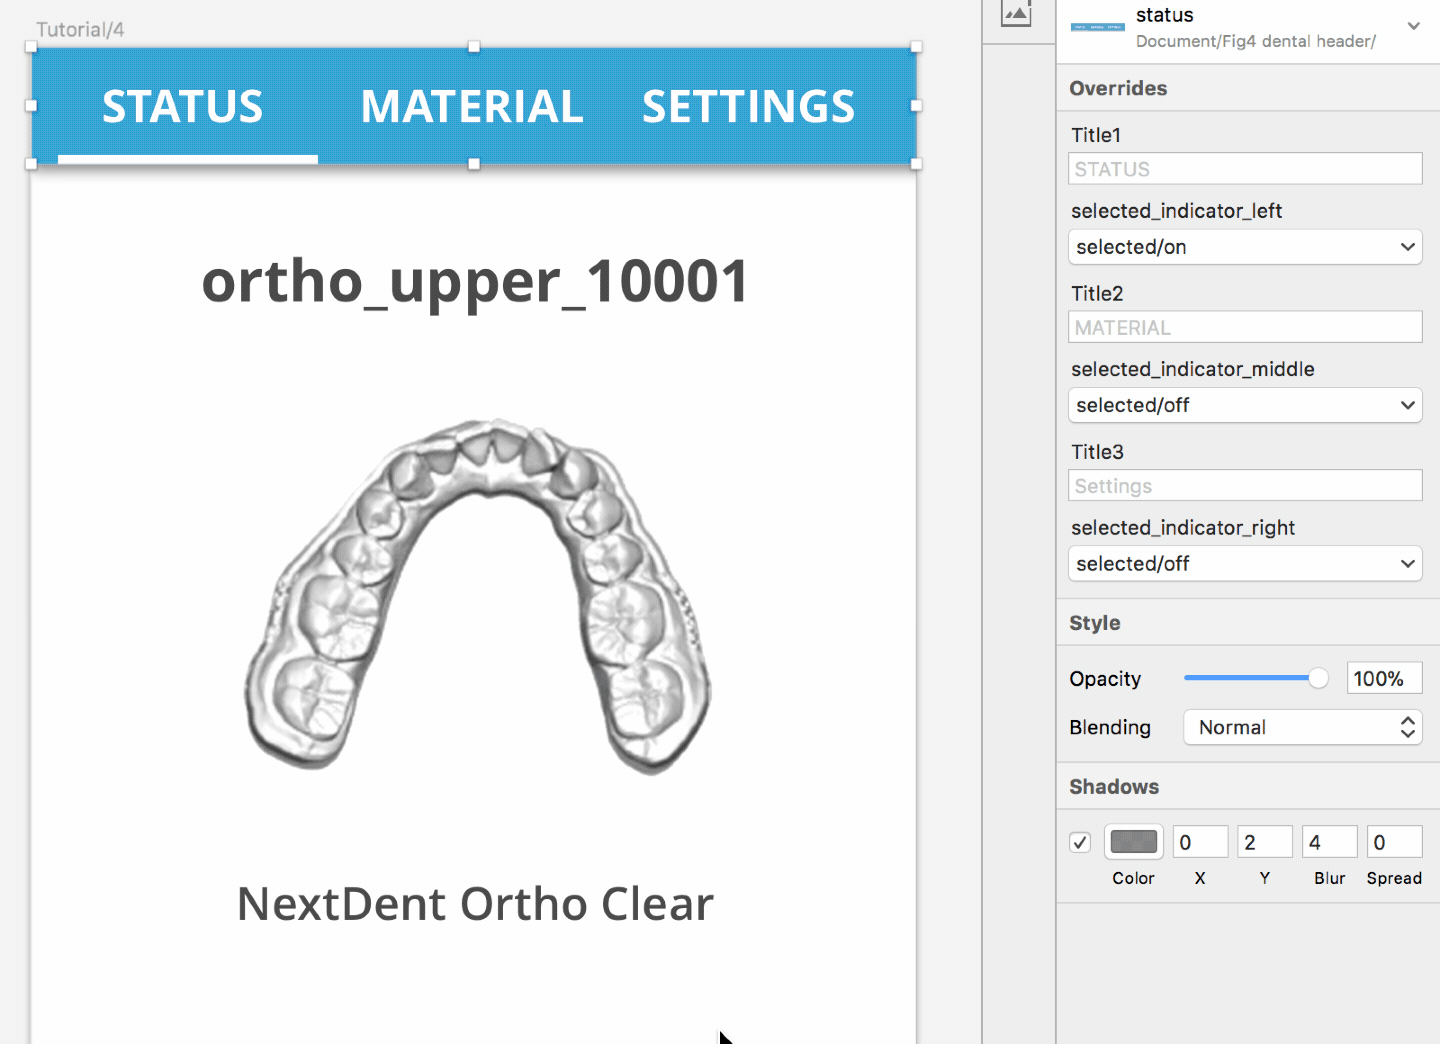Click the ortho_upper_10001 title text
The width and height of the screenshot is (1440, 1044).
point(475,281)
